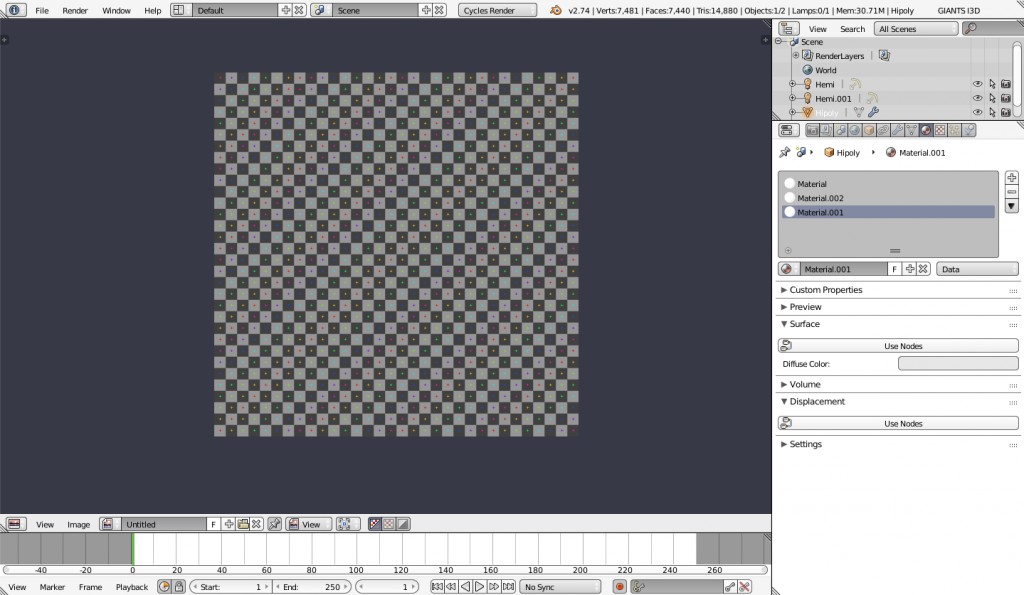Viewport: 1024px width, 595px height.
Task: Hide the Hemi lamp with its eye toggle
Action: point(977,84)
